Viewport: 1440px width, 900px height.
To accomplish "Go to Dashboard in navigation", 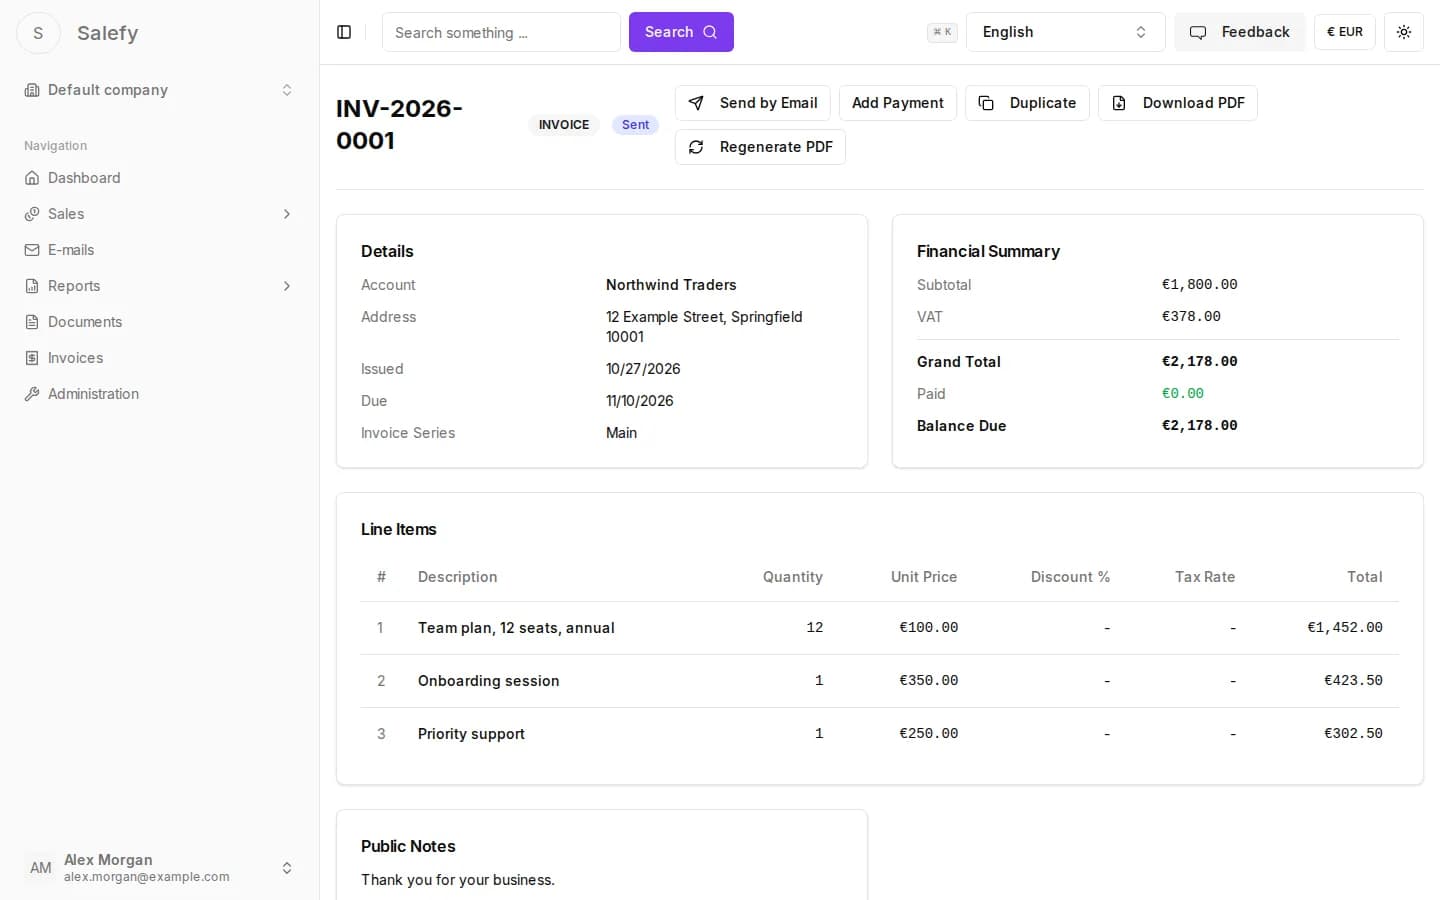I will 160,178.
